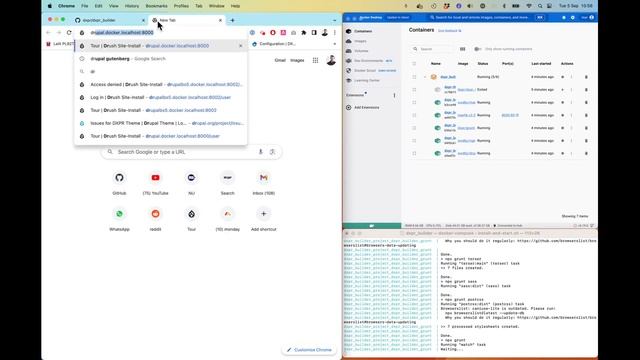Viewport: 640px width, 360px height.
Task: Start voice search with microphone icon
Action: click(x=260, y=152)
